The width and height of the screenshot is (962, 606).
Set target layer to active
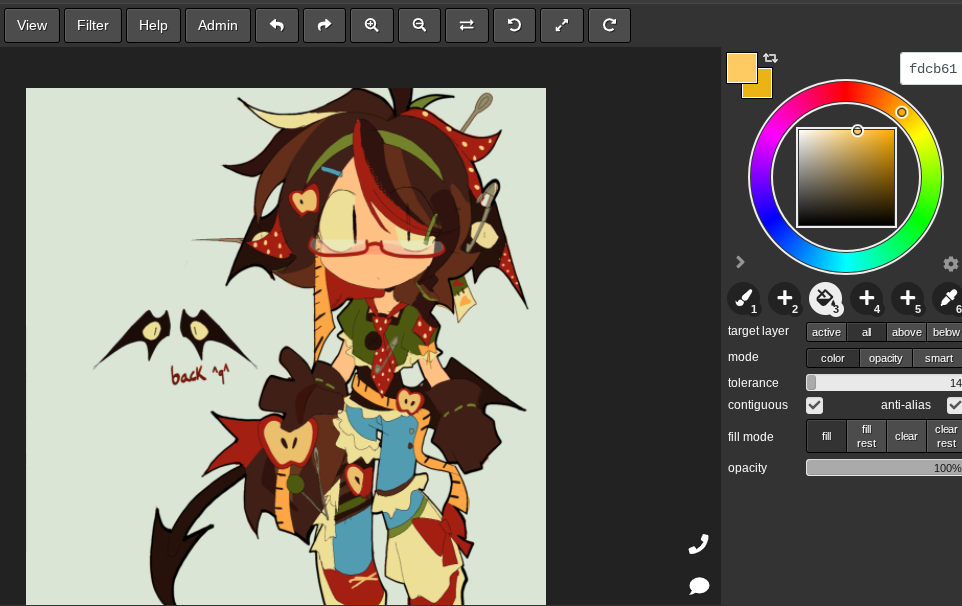[826, 332]
